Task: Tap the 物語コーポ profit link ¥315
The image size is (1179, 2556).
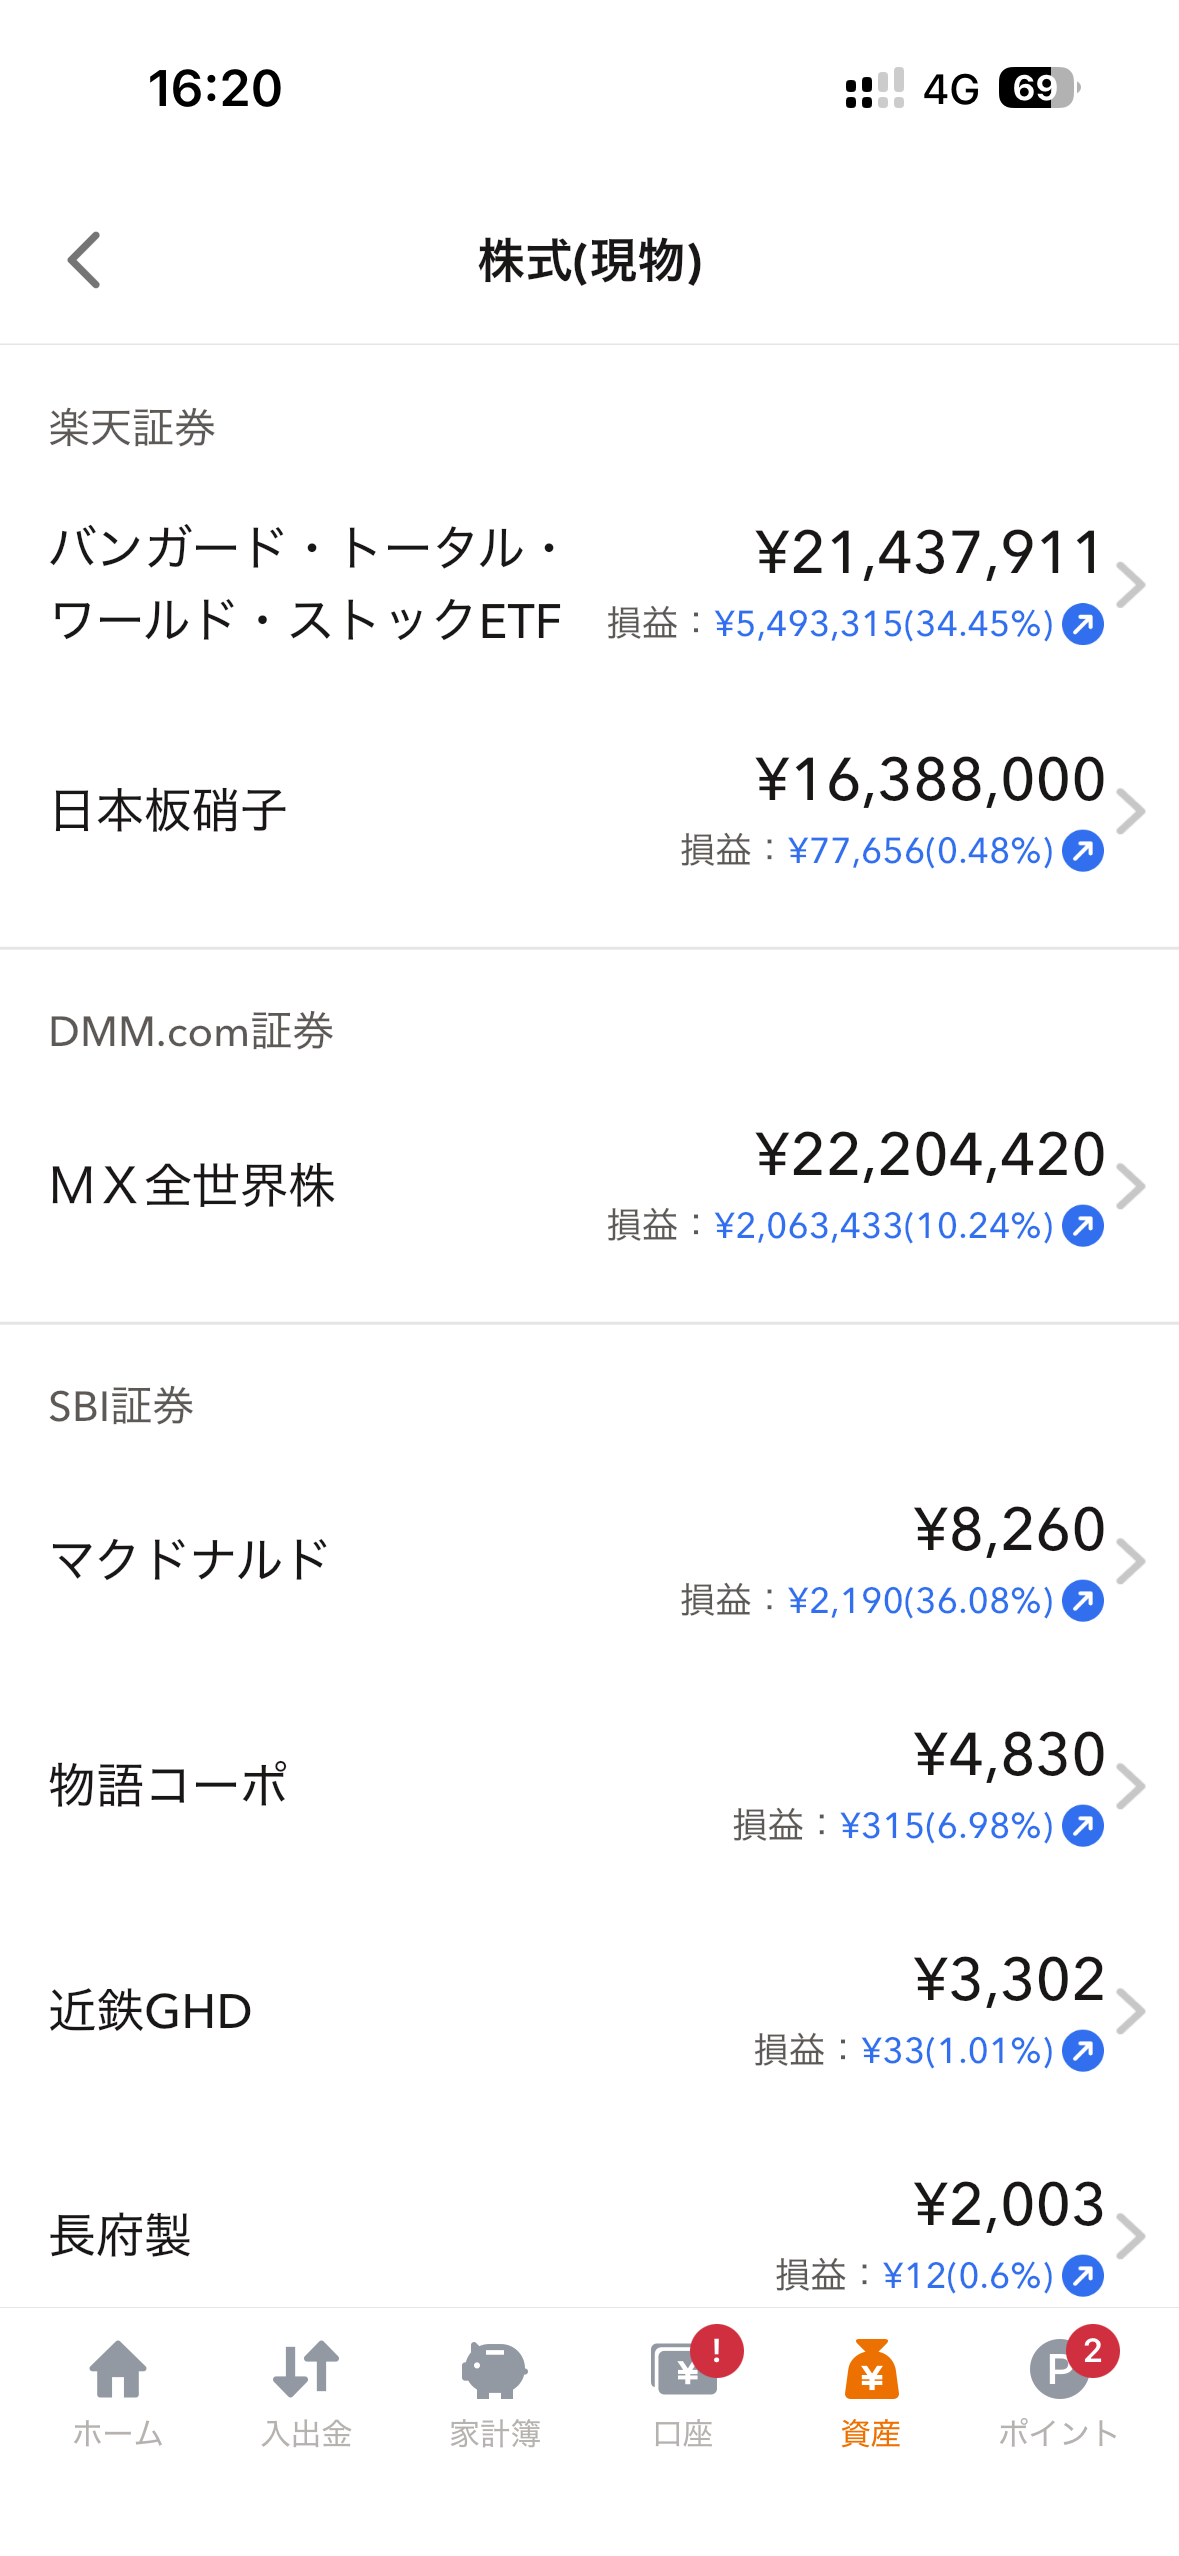Action: click(x=946, y=1826)
